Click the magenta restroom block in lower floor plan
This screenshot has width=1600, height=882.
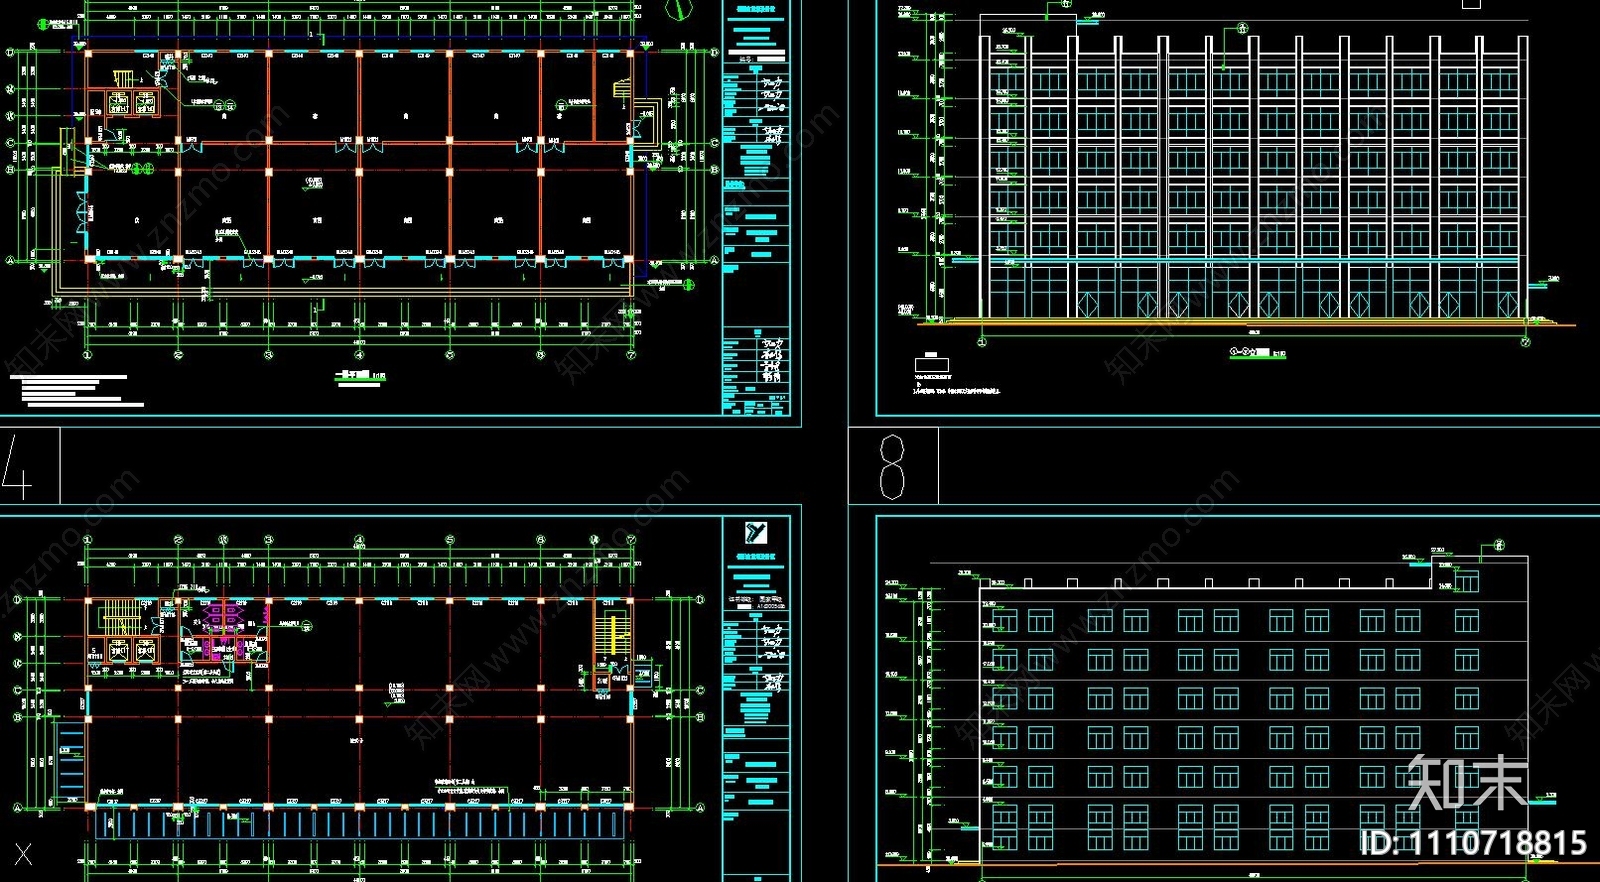click(x=225, y=632)
